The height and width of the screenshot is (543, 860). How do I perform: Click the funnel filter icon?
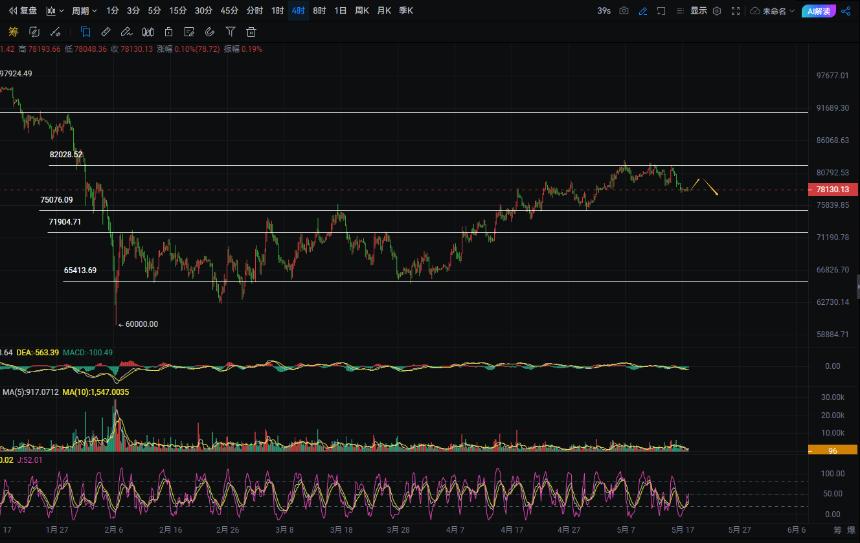(230, 32)
